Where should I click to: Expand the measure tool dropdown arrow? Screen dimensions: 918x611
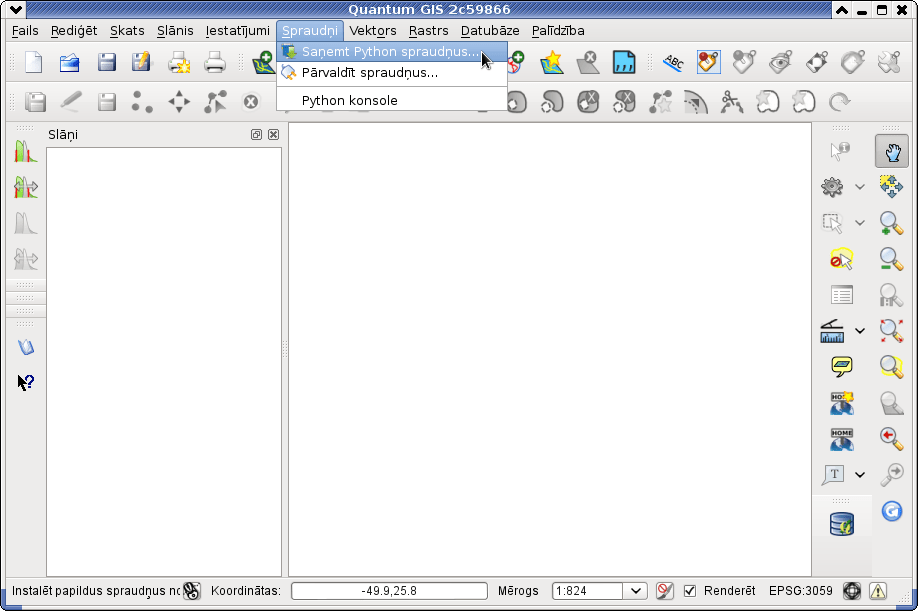tap(859, 331)
